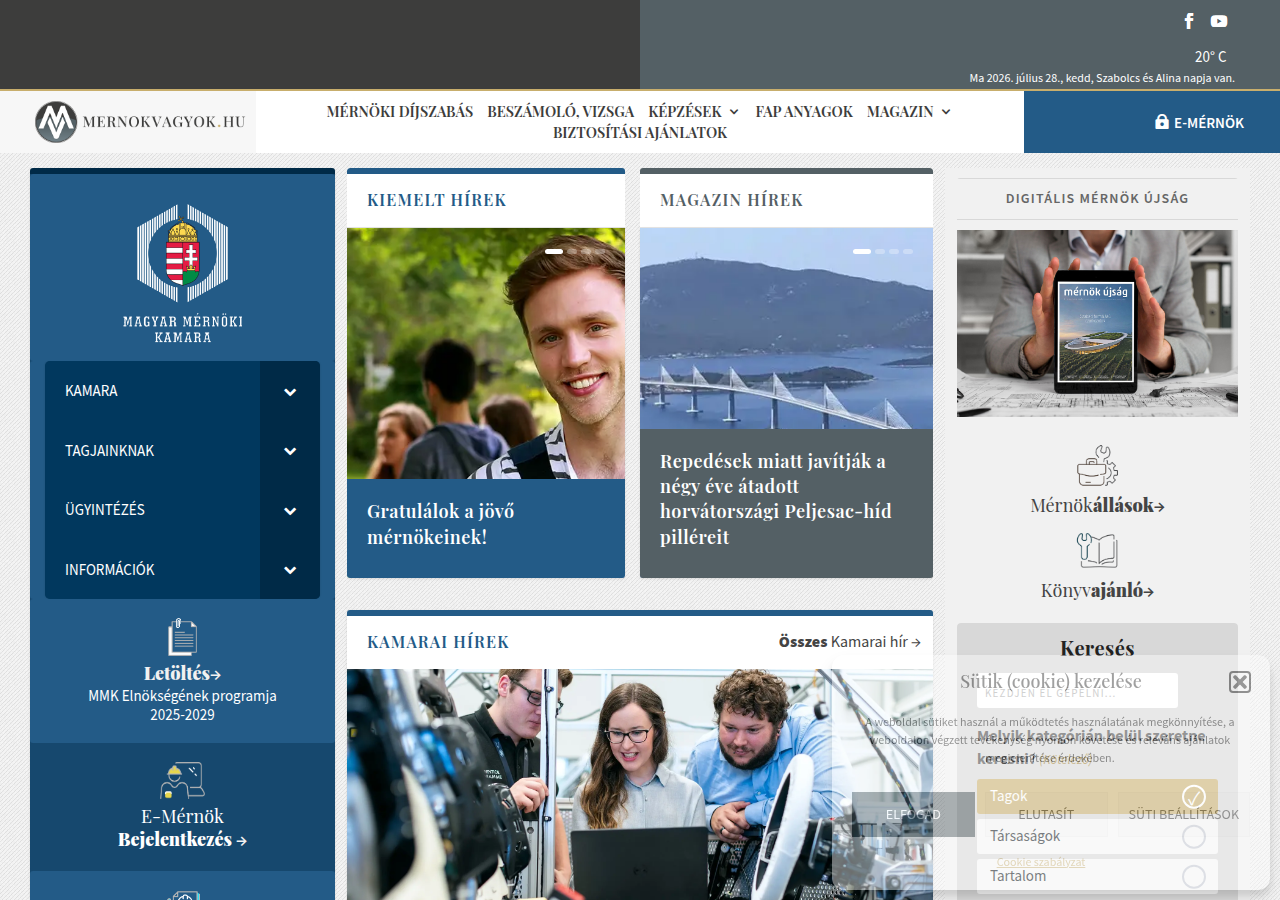Go to the last Magazin hírek slide dot

point(908,252)
